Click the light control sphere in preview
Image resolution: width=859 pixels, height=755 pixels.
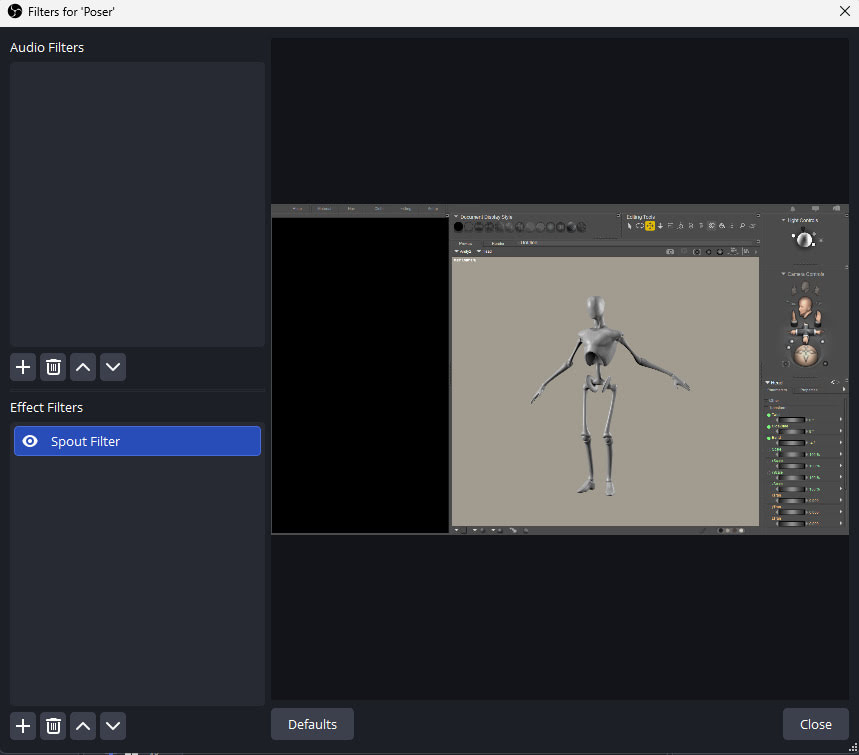click(803, 240)
